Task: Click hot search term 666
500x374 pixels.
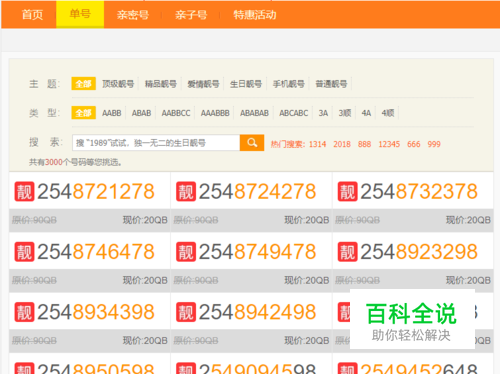Action: pyautogui.click(x=414, y=144)
